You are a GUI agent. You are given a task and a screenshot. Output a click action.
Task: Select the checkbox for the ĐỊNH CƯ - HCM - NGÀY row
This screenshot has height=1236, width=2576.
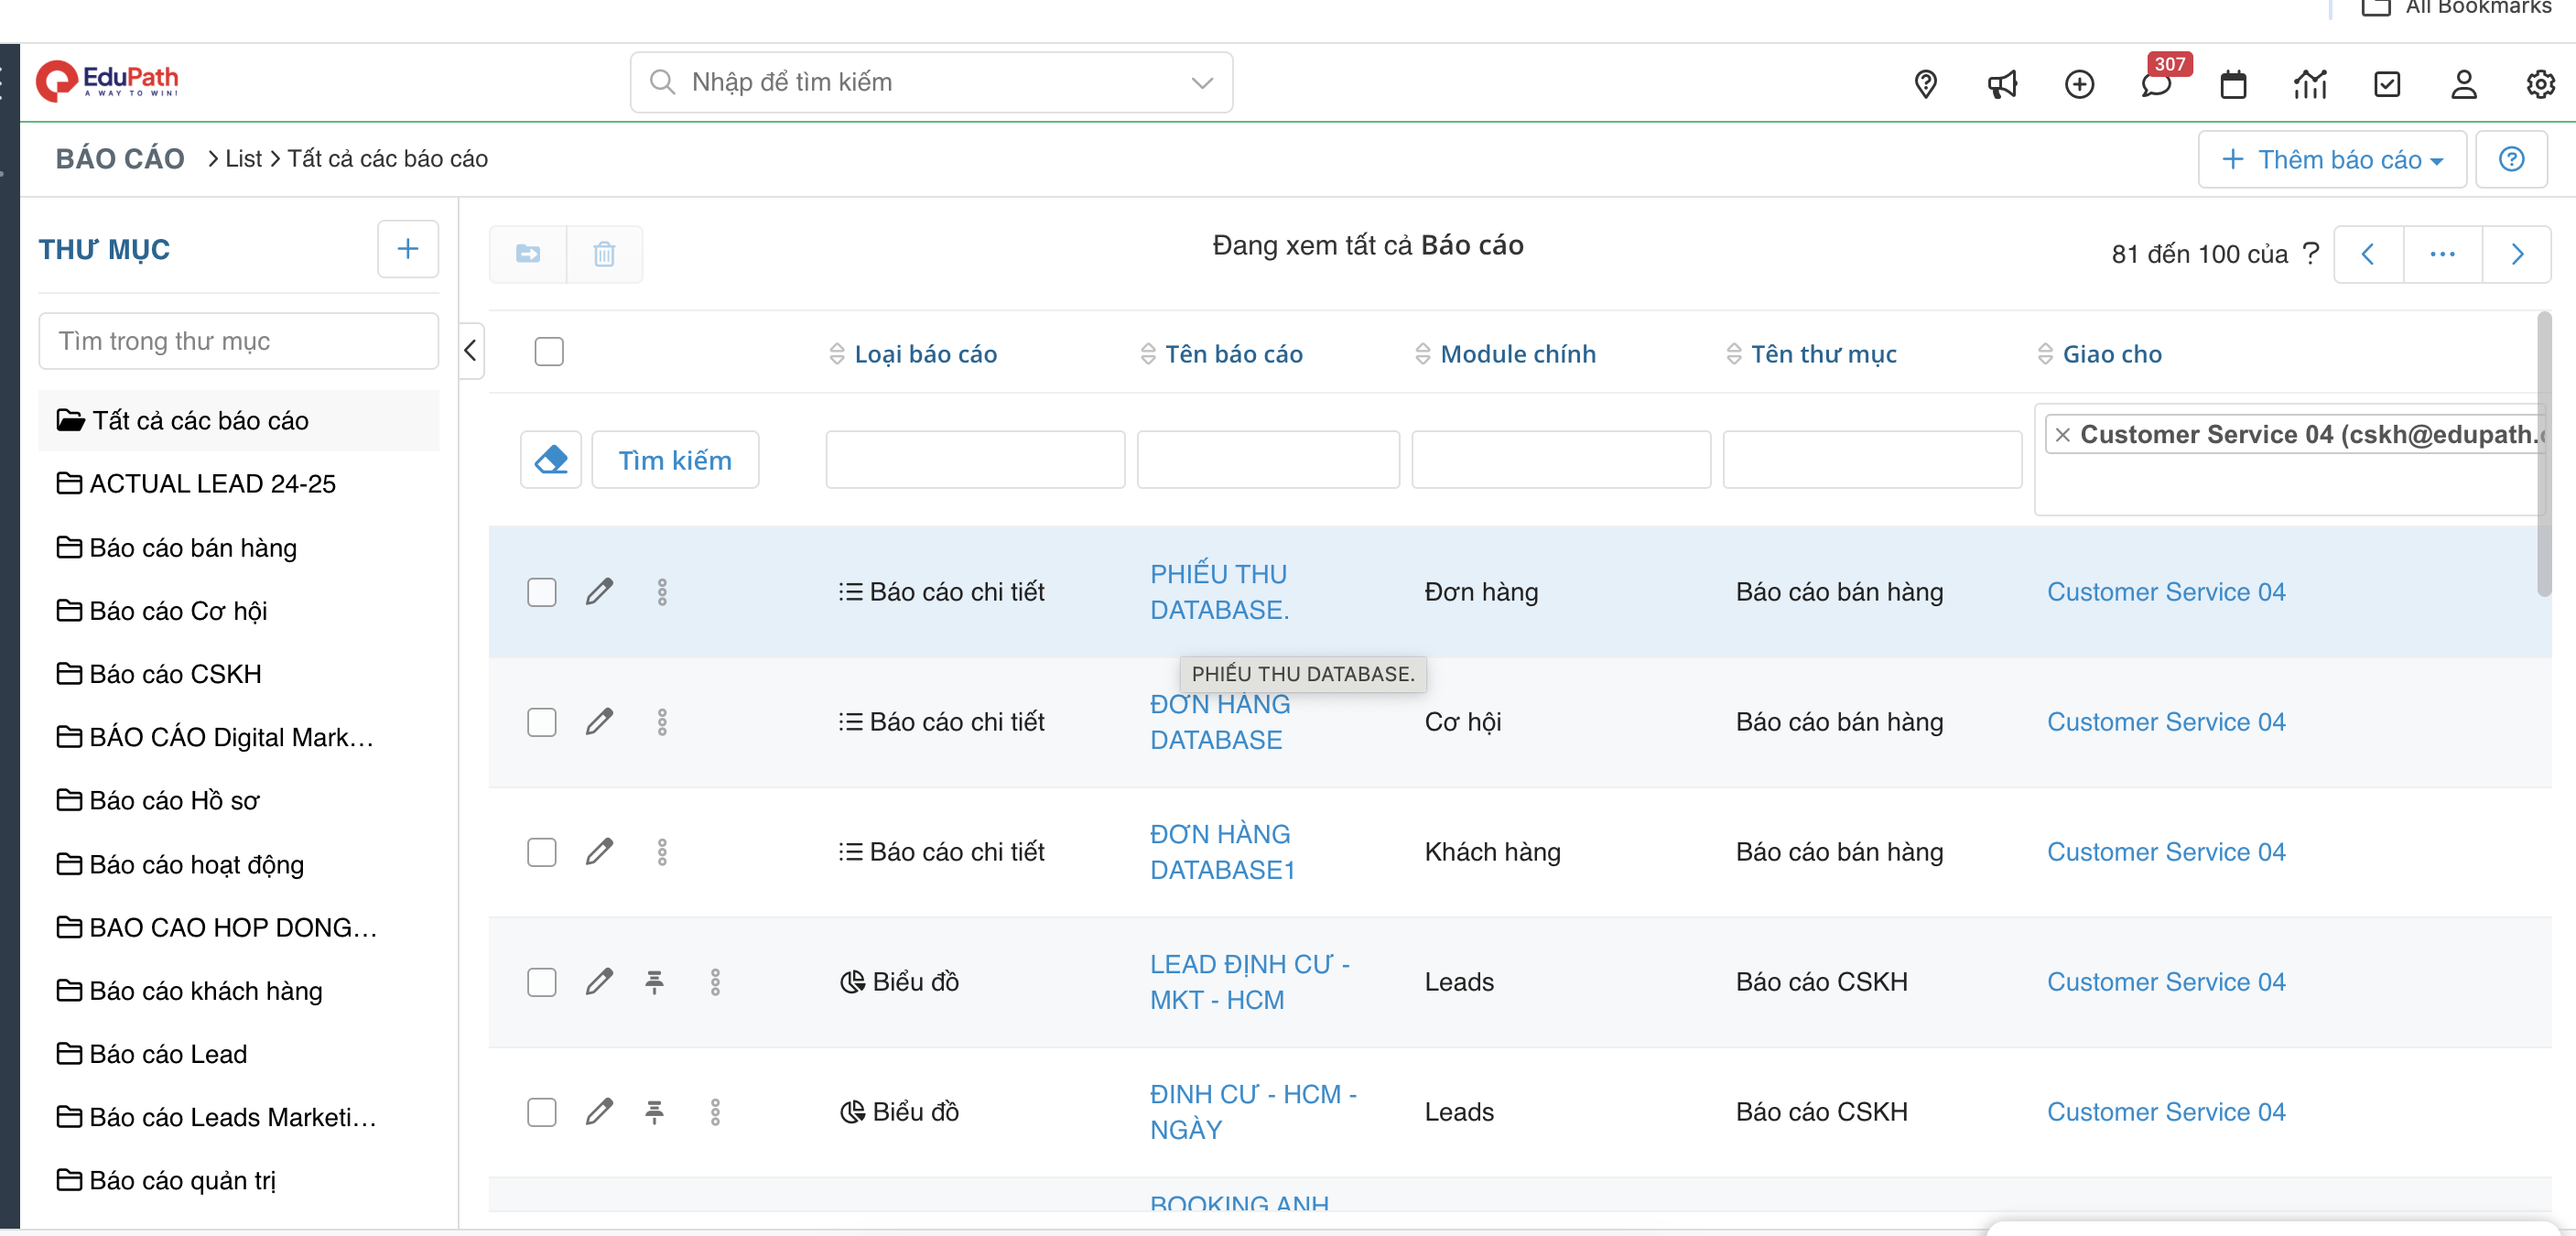click(542, 1112)
